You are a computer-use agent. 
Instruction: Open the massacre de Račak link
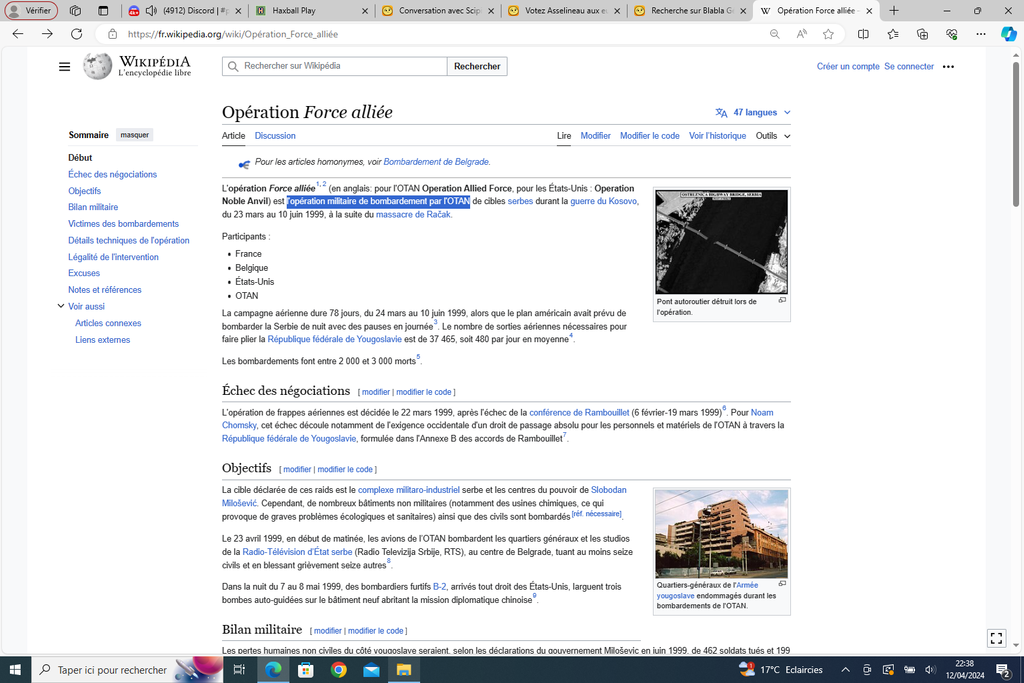coord(413,214)
